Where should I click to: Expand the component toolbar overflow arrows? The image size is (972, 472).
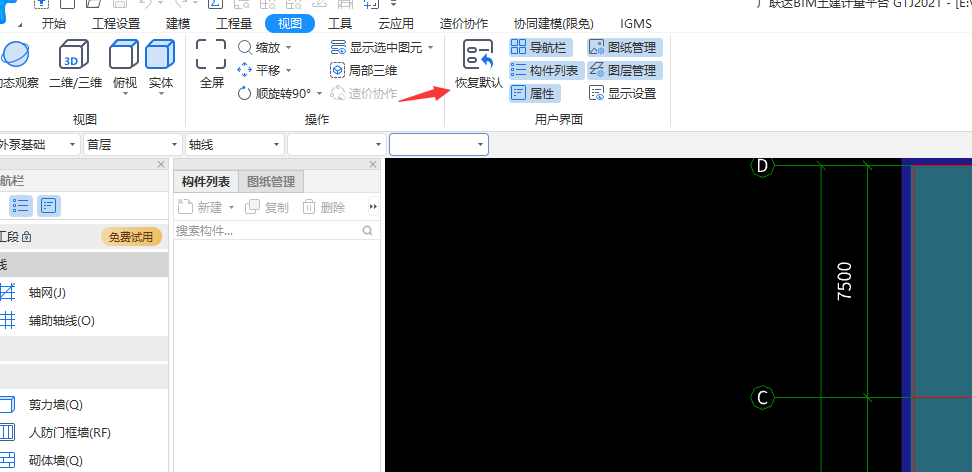pyautogui.click(x=373, y=206)
